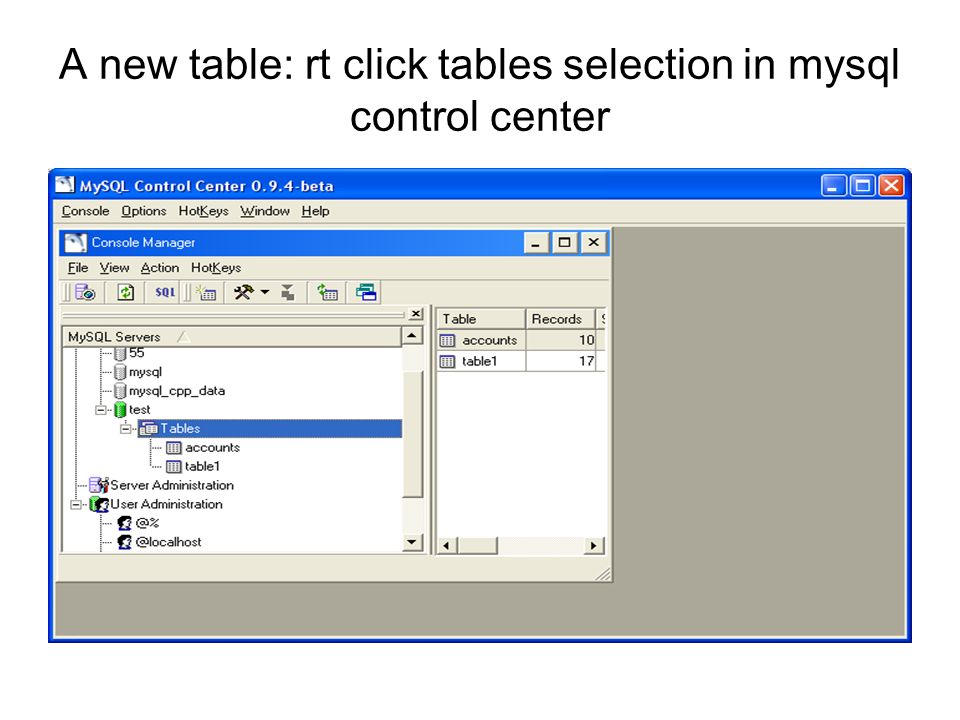960x720 pixels.
Task: Click the User Administration icon
Action: [x=99, y=504]
